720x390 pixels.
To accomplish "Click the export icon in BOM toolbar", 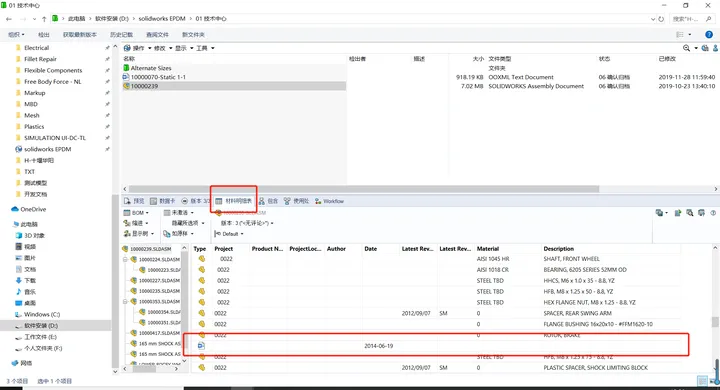I will click(x=677, y=213).
